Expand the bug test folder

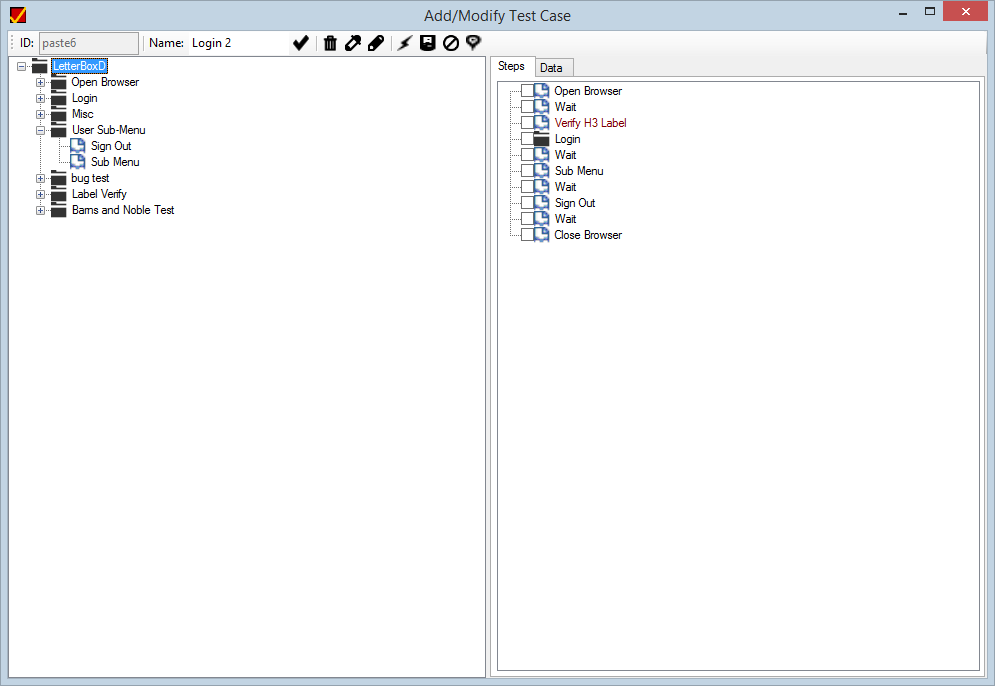pyautogui.click(x=41, y=178)
